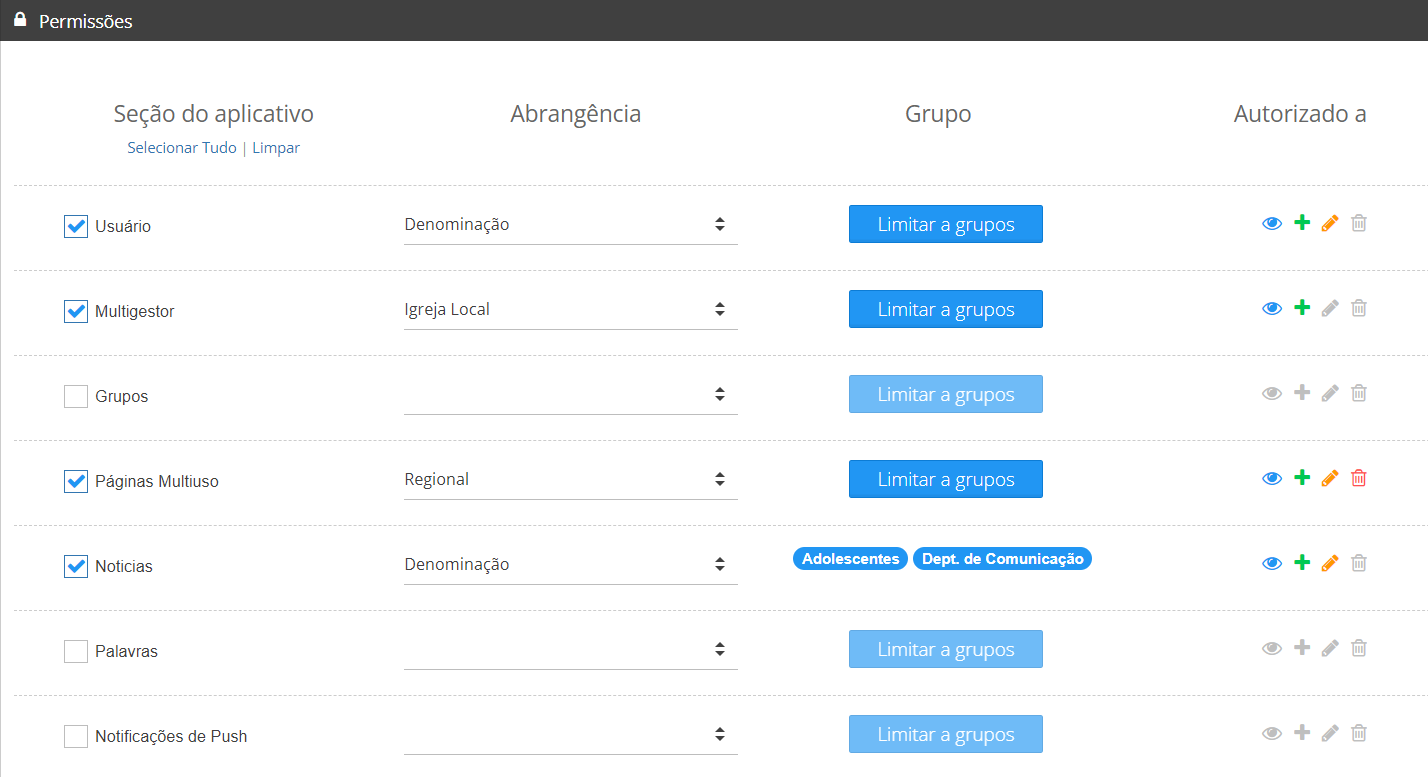Toggle add plus icon in Grupos row
Image resolution: width=1428 pixels, height=777 pixels.
click(x=1301, y=393)
